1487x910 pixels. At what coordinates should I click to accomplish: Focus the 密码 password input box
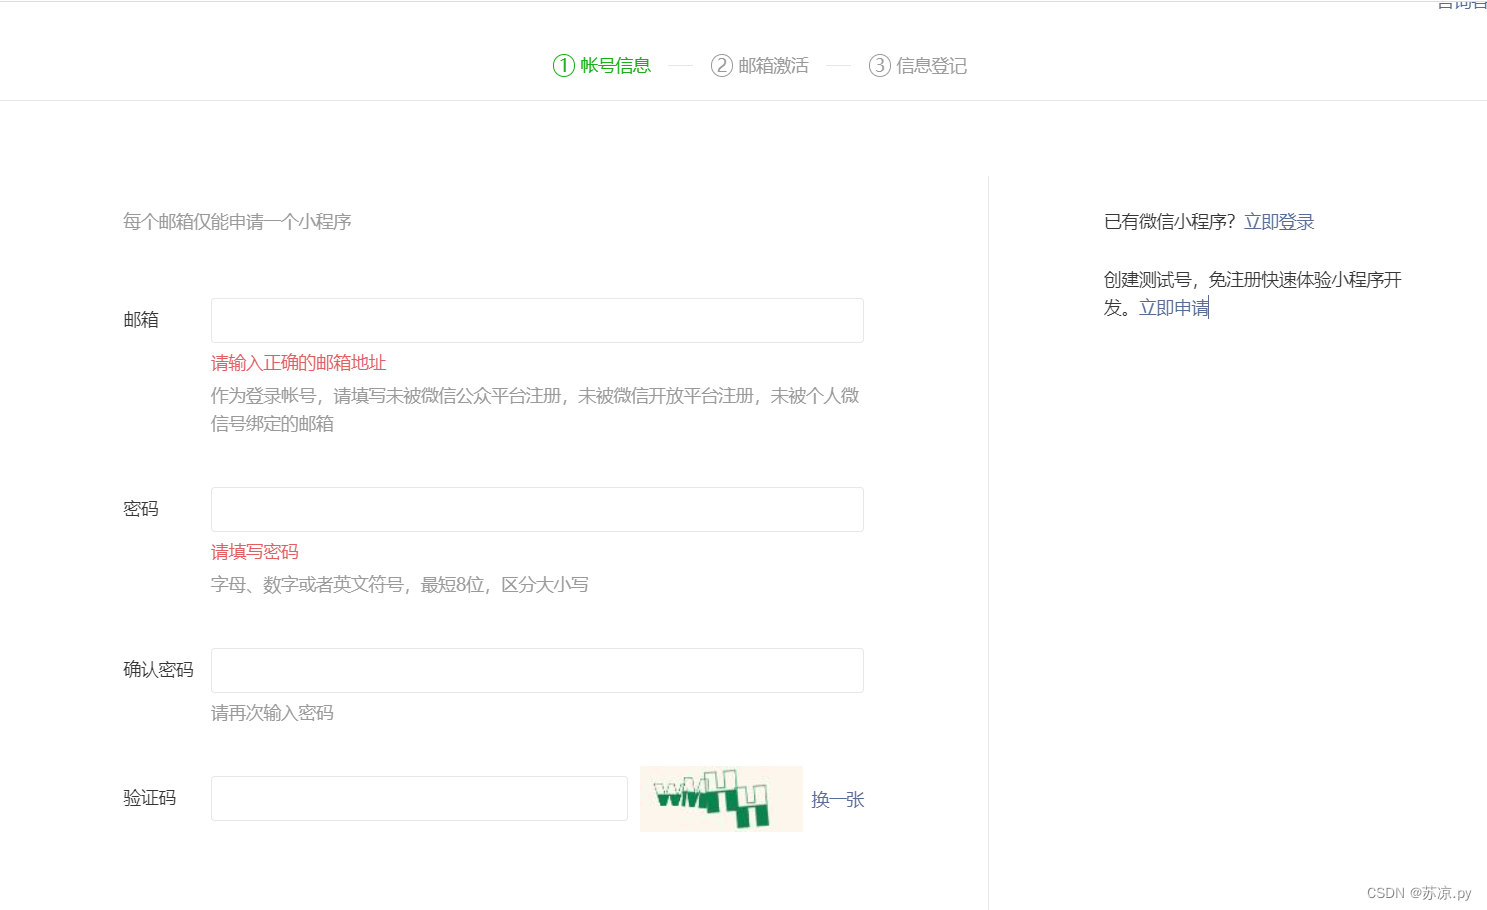(537, 509)
